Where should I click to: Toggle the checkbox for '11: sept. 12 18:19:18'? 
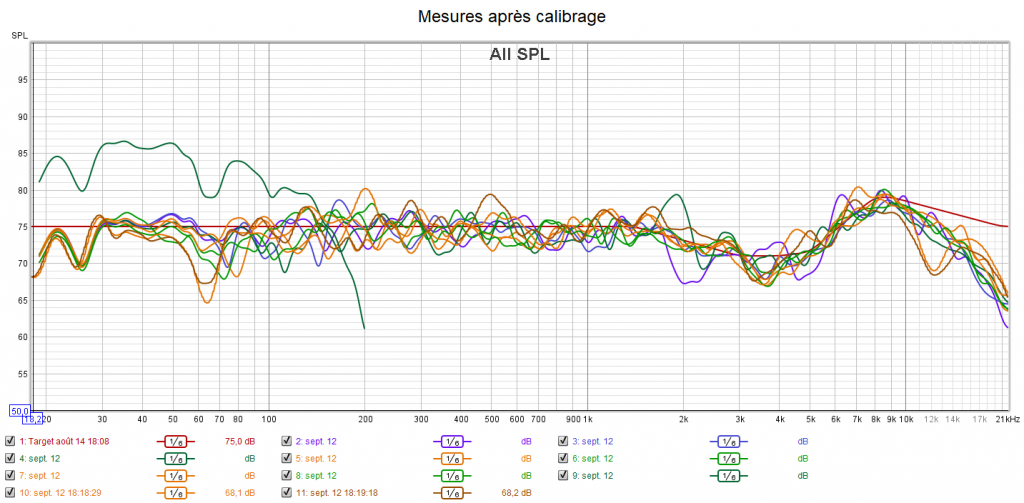tap(286, 492)
